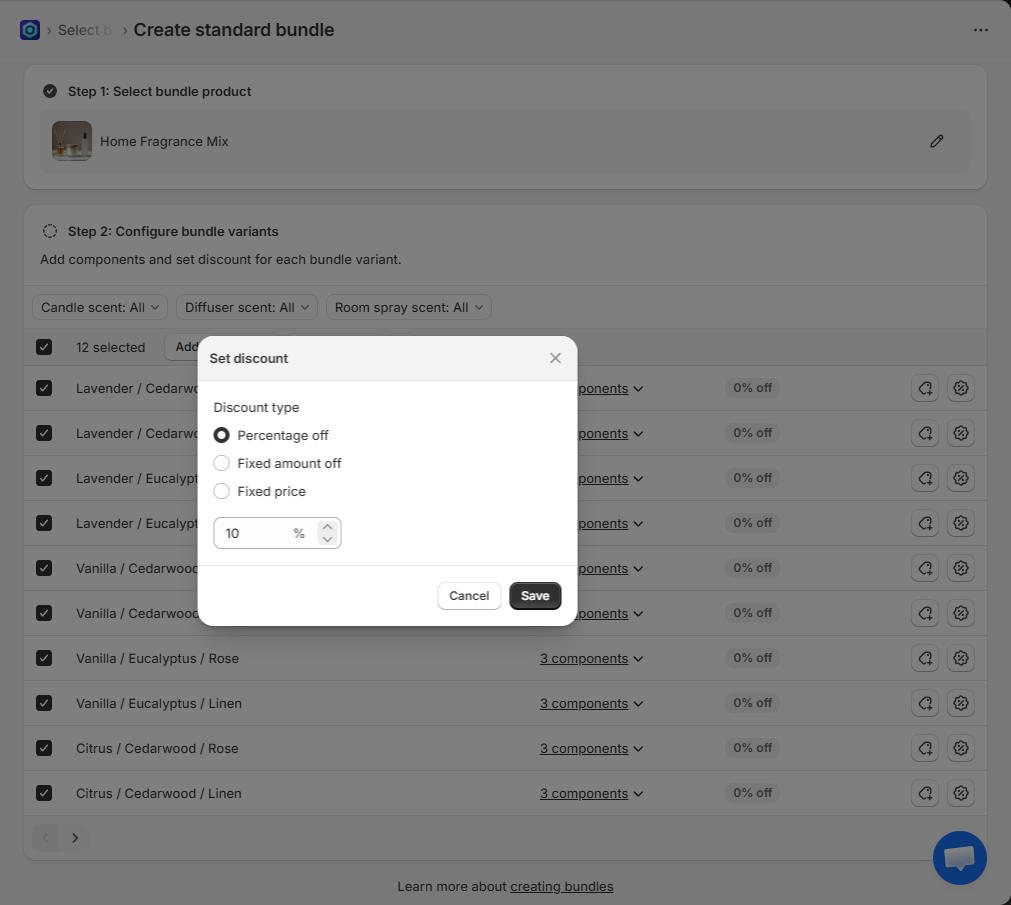Add component to Vanilla / Eucalyptus / Rose row
Viewport: 1011px width, 905px height.
click(x=925, y=658)
